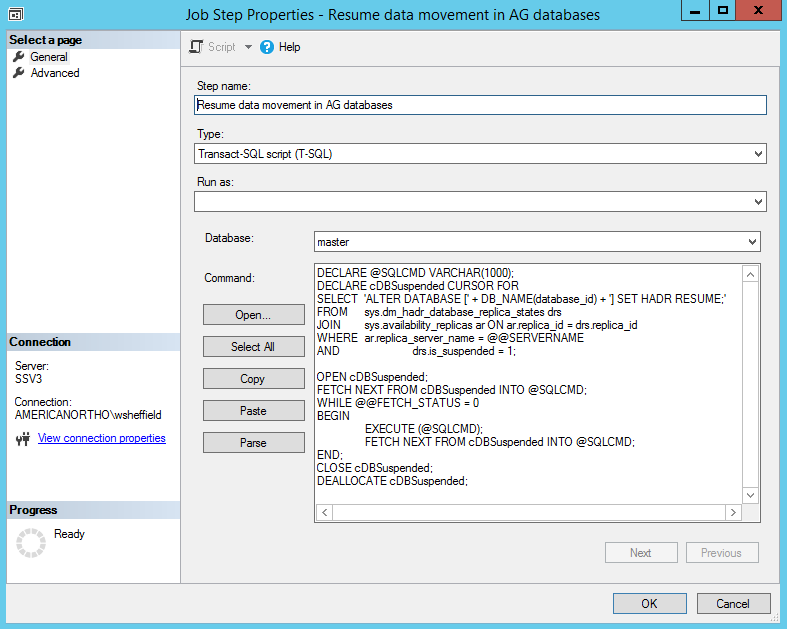Click the disabled Previous button
Screen dimensions: 787x629
pyautogui.click(x=722, y=553)
